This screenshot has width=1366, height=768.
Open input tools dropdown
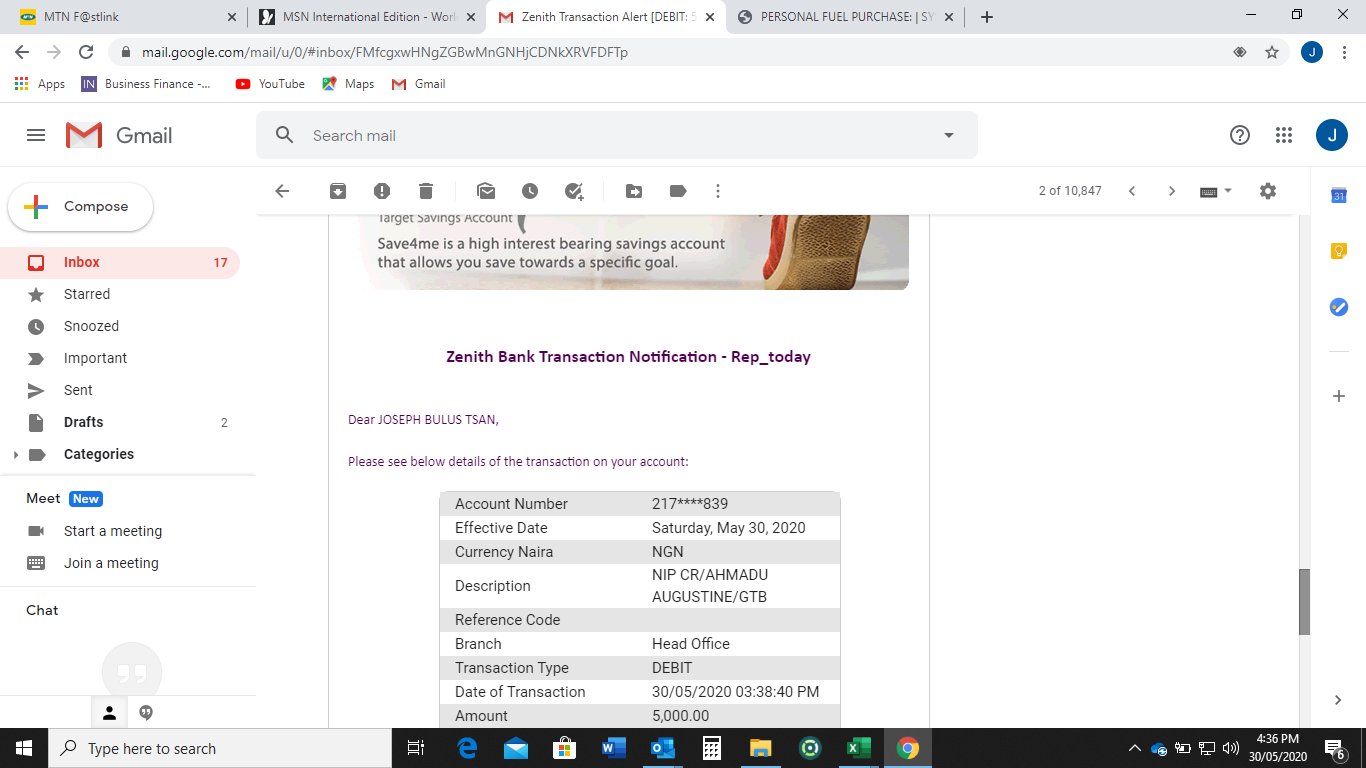pyautogui.click(x=1228, y=191)
